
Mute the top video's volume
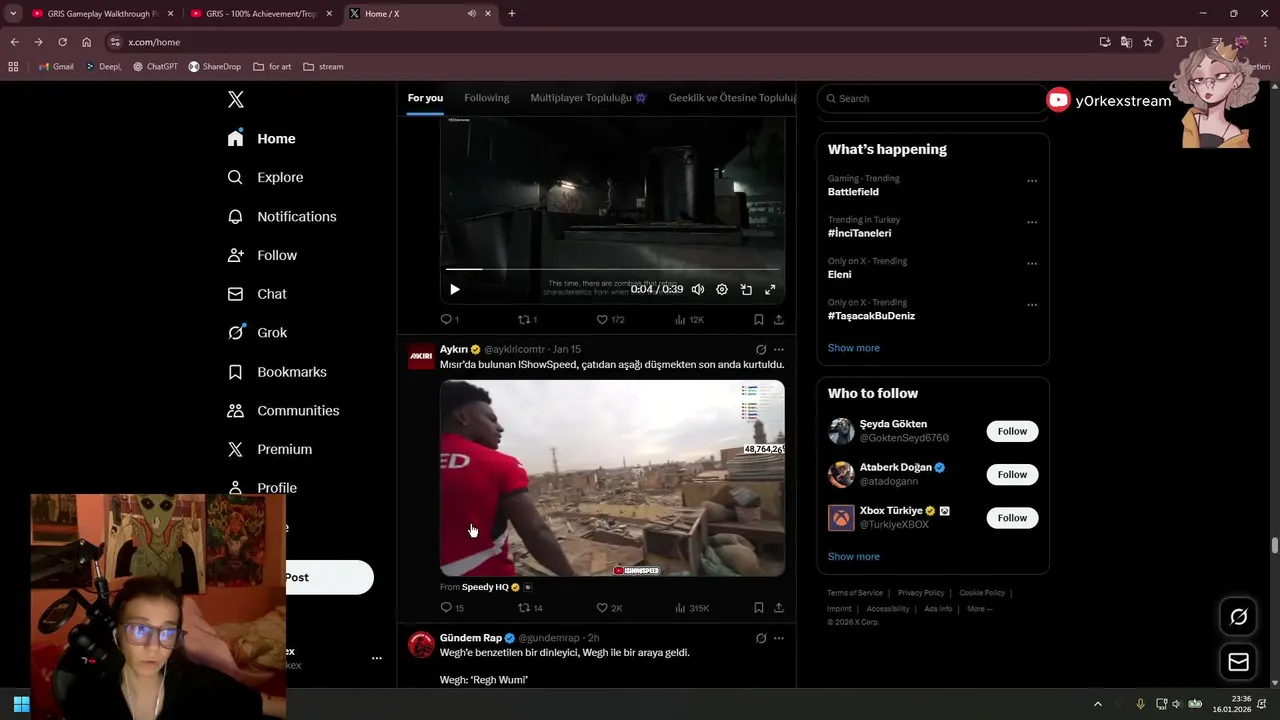click(698, 290)
